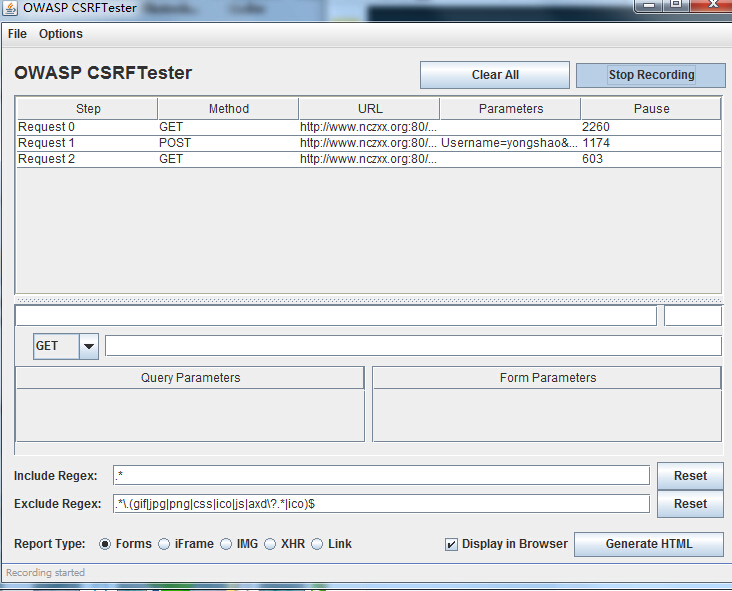Click the POST method cell
The height and width of the screenshot is (591, 732).
click(x=228, y=143)
